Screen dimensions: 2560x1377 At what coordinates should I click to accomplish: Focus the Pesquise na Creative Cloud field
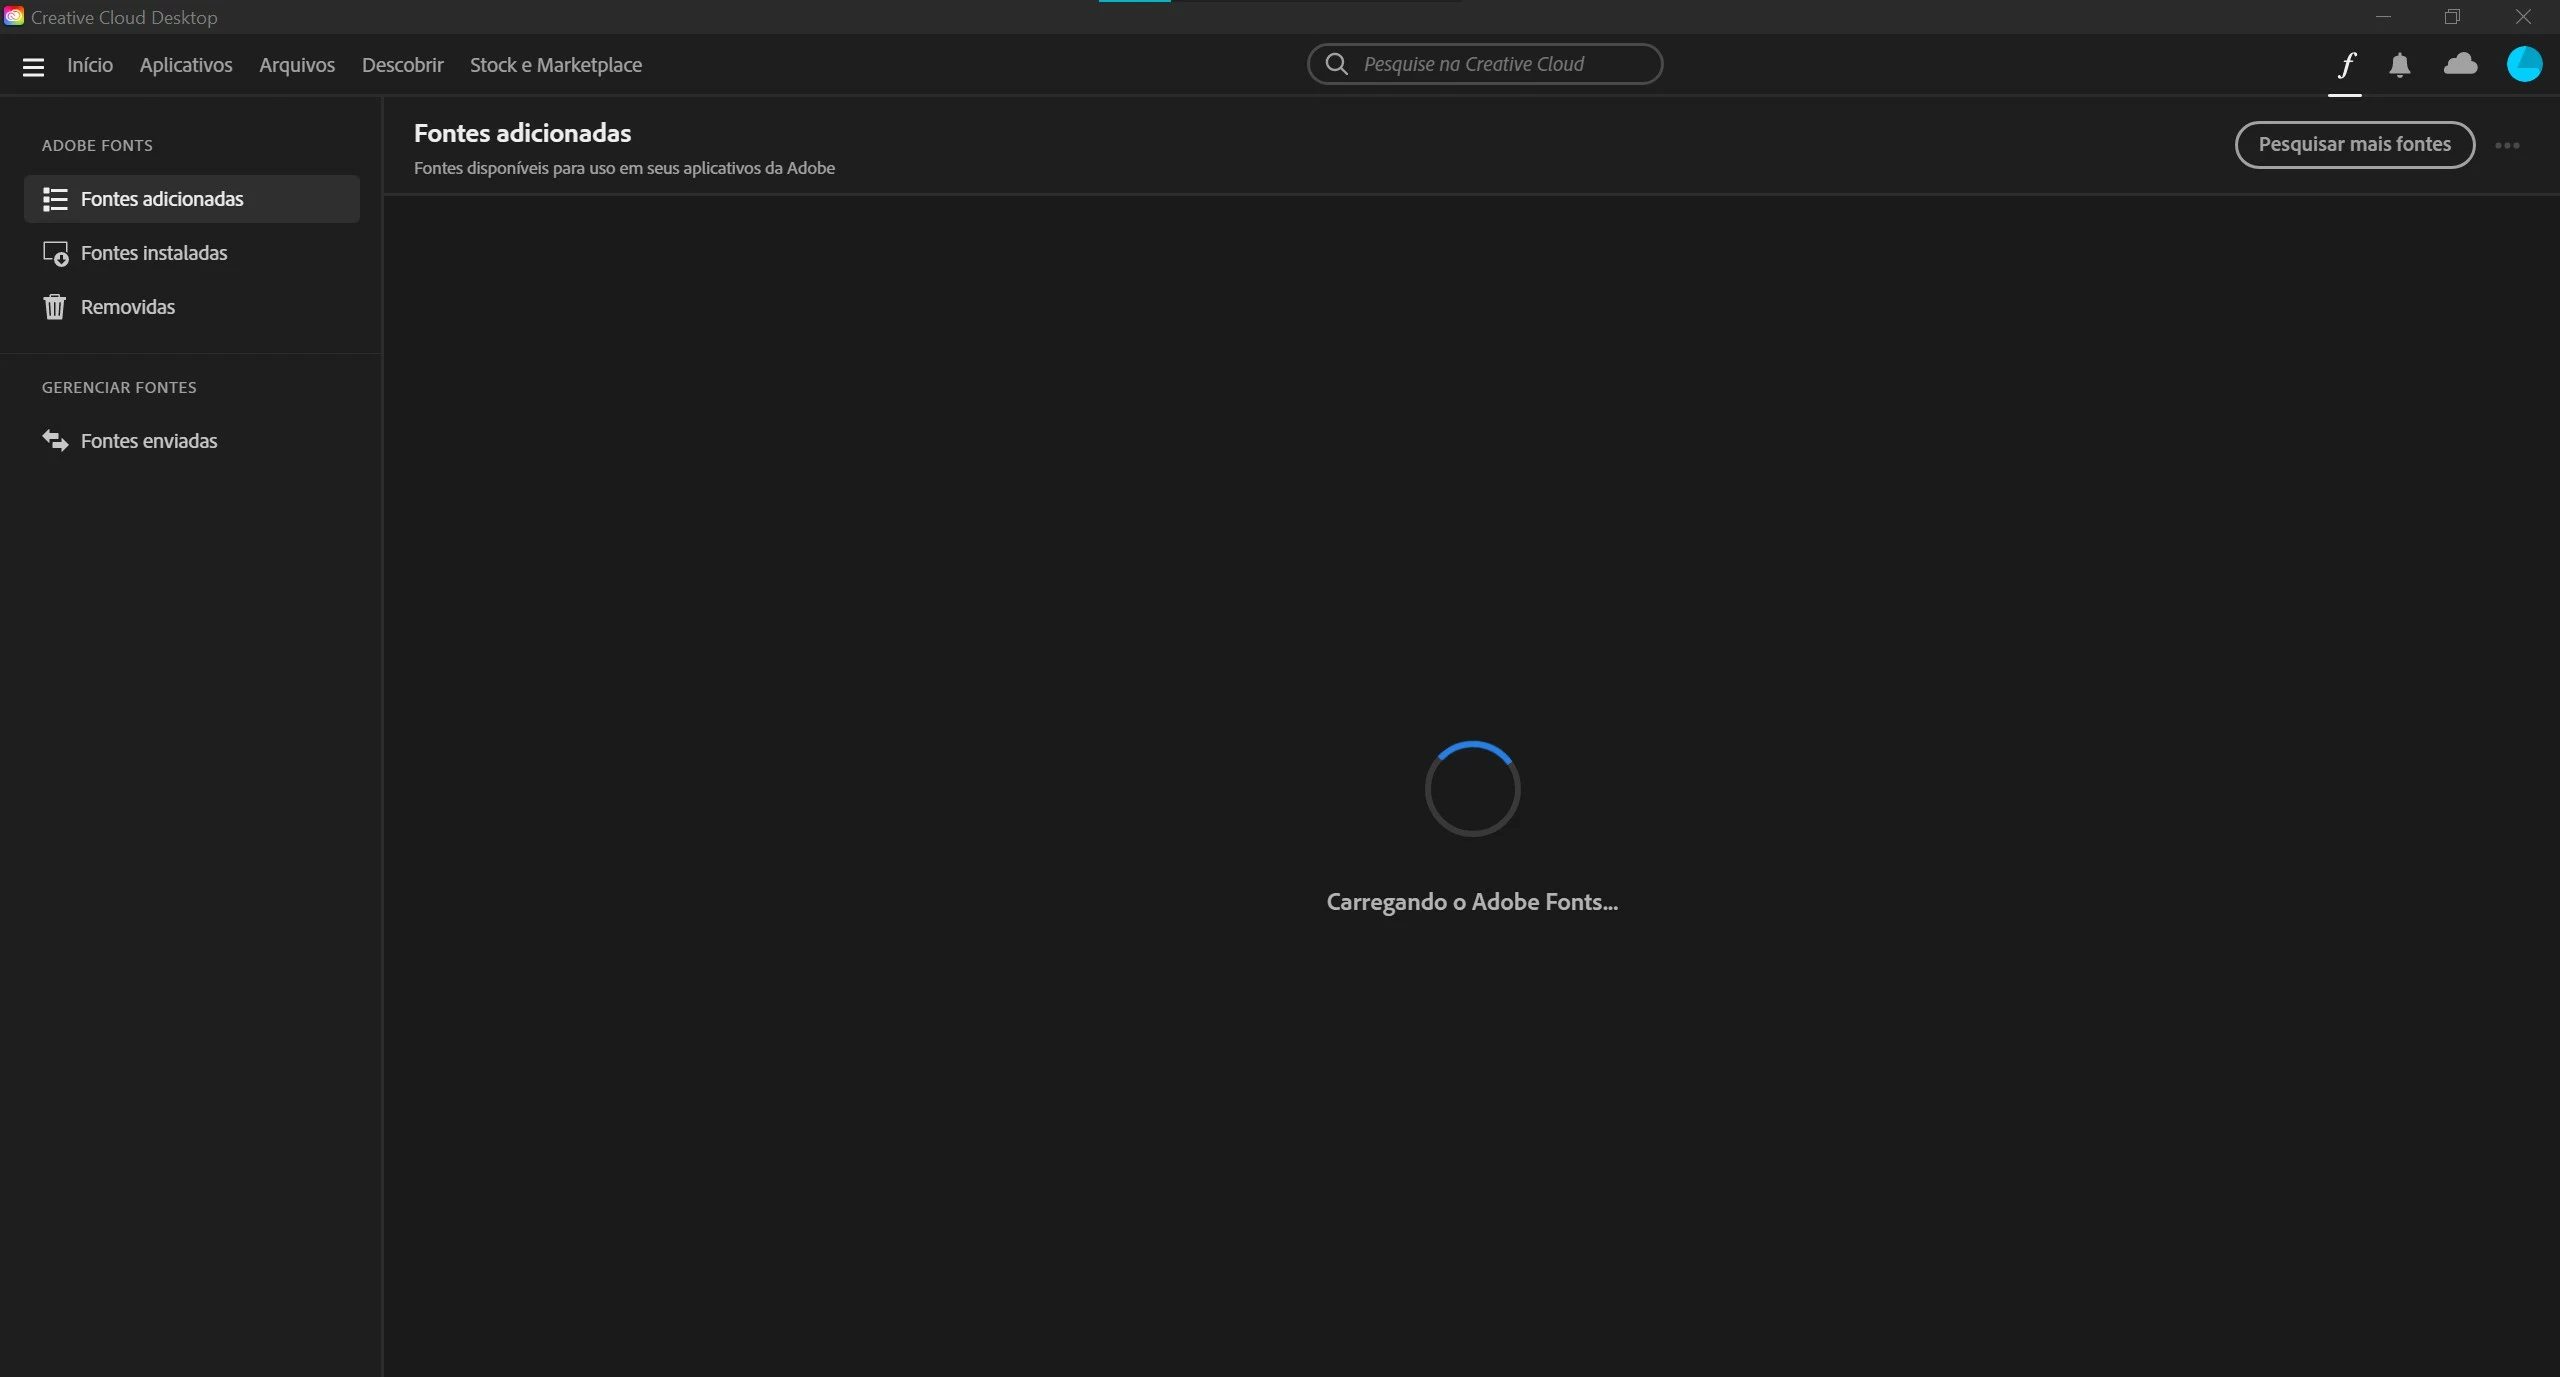coord(1500,64)
